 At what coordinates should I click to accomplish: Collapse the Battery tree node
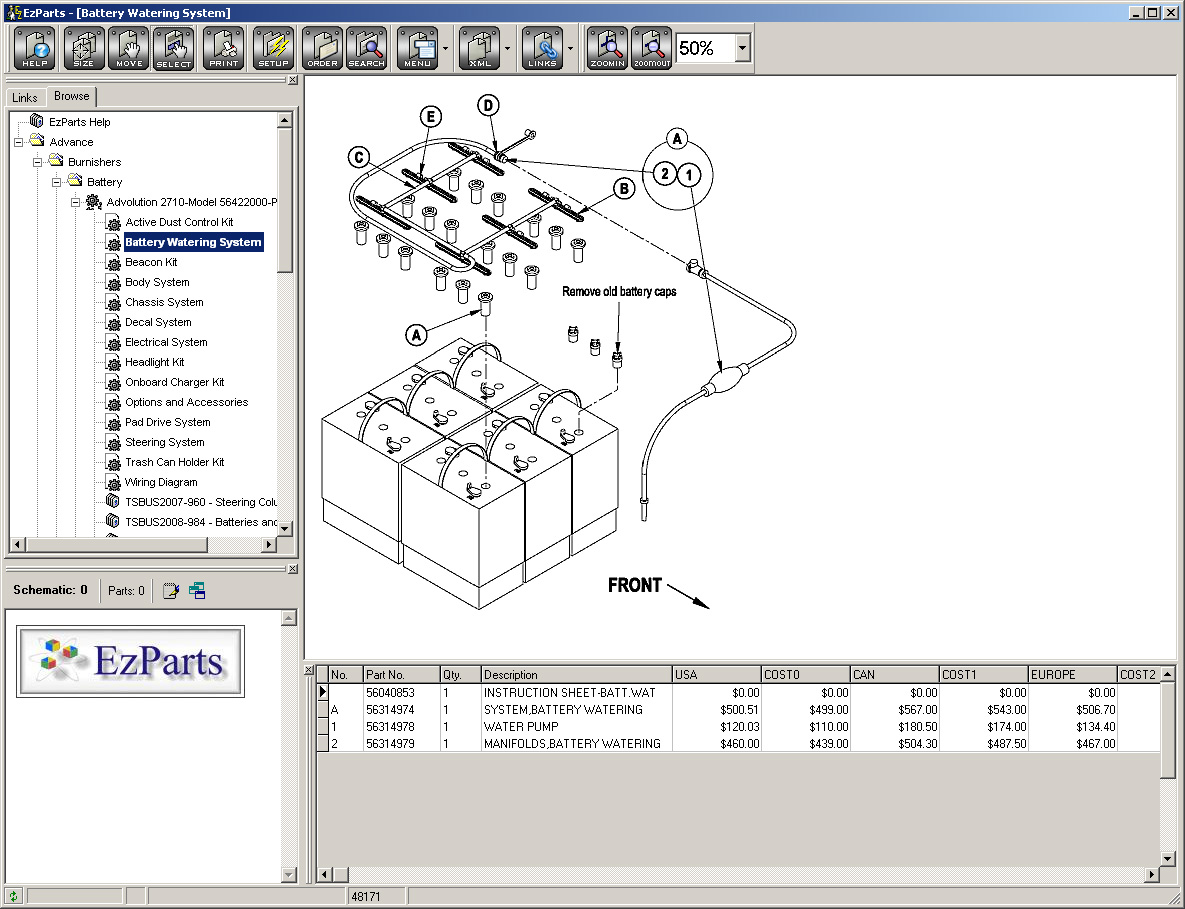pyautogui.click(x=56, y=182)
